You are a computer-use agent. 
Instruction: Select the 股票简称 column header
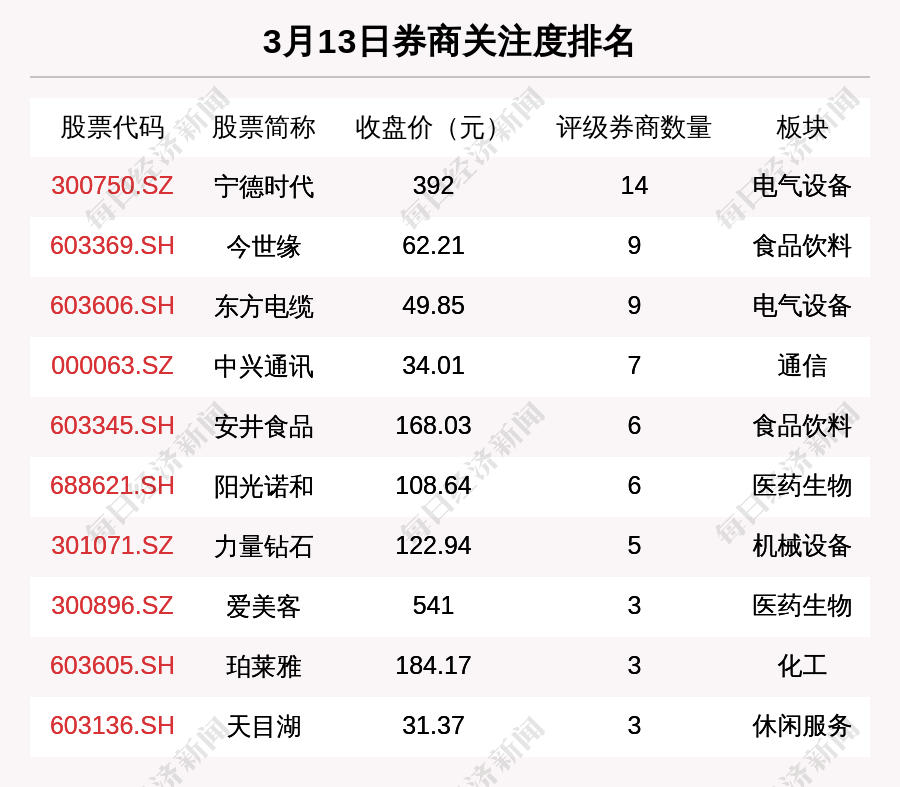click(264, 128)
